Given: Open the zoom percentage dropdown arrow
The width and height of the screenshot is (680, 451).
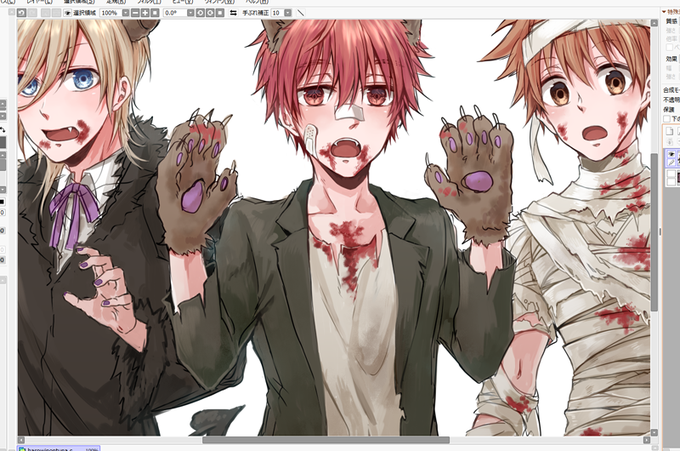Looking at the screenshot, I should click(x=125, y=13).
